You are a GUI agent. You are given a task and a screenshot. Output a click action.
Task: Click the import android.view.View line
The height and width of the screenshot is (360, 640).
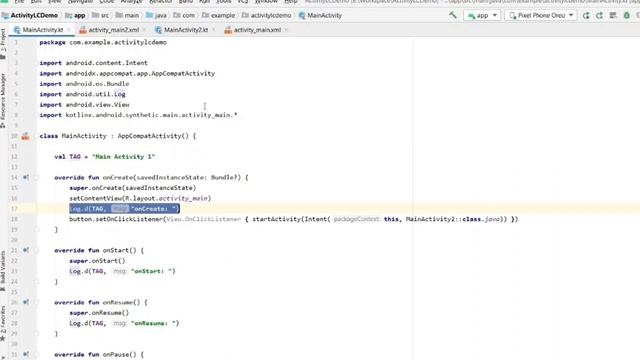[84, 105]
